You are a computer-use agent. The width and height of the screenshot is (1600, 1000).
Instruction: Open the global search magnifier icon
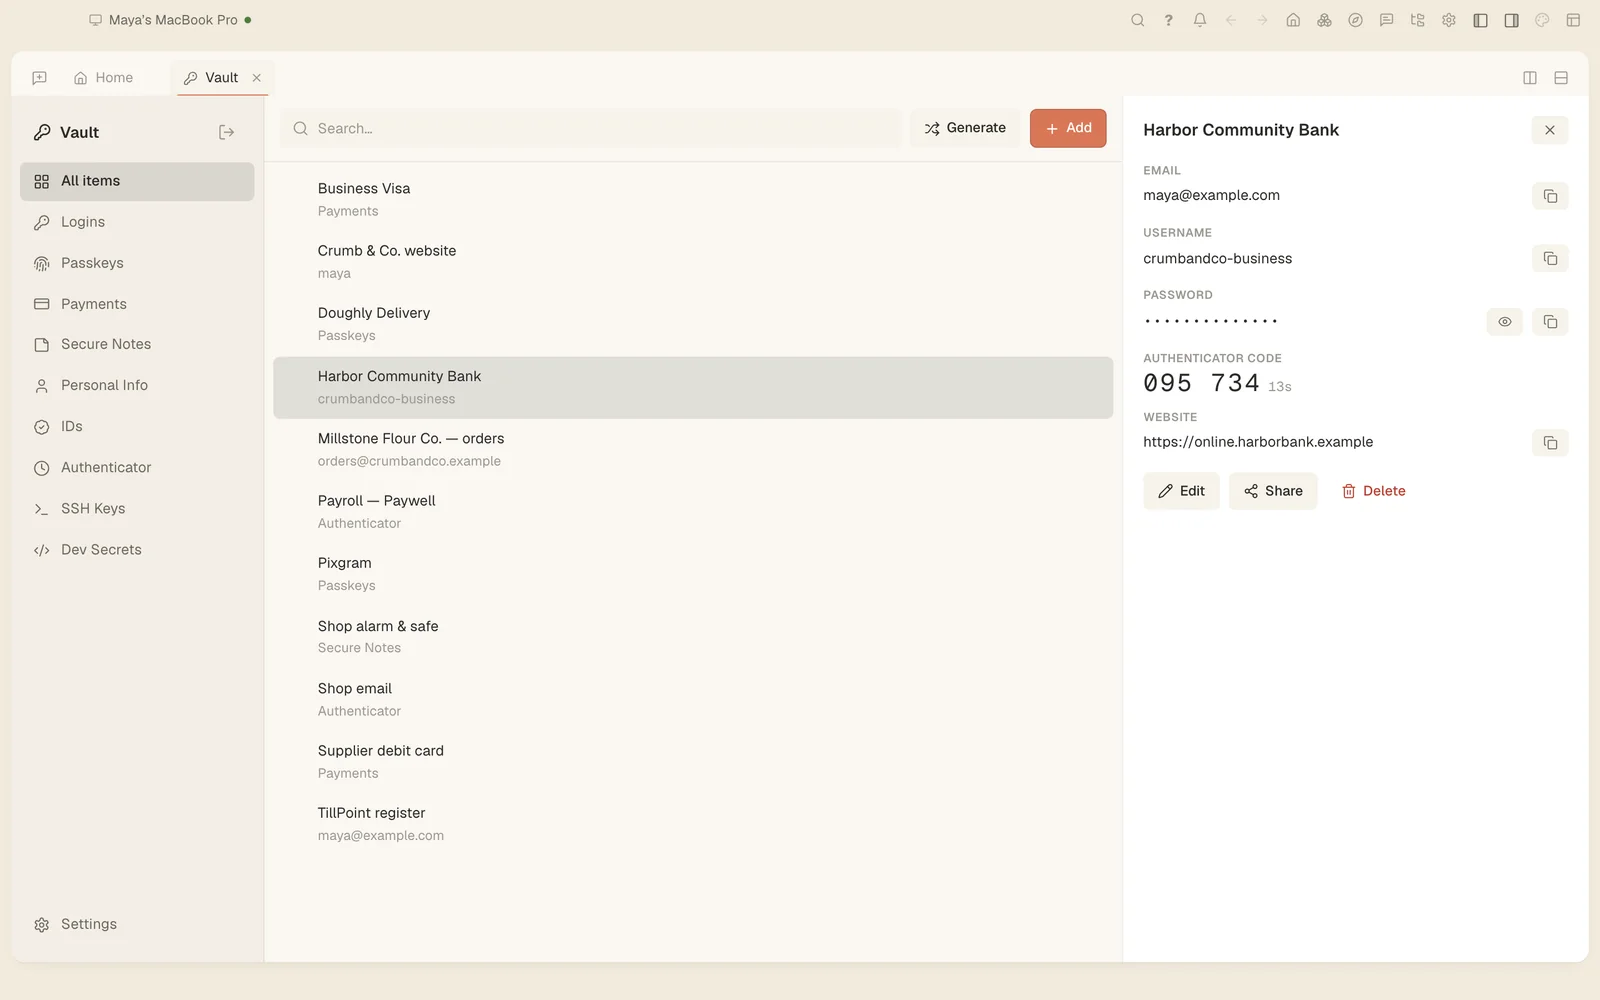coord(1137,20)
